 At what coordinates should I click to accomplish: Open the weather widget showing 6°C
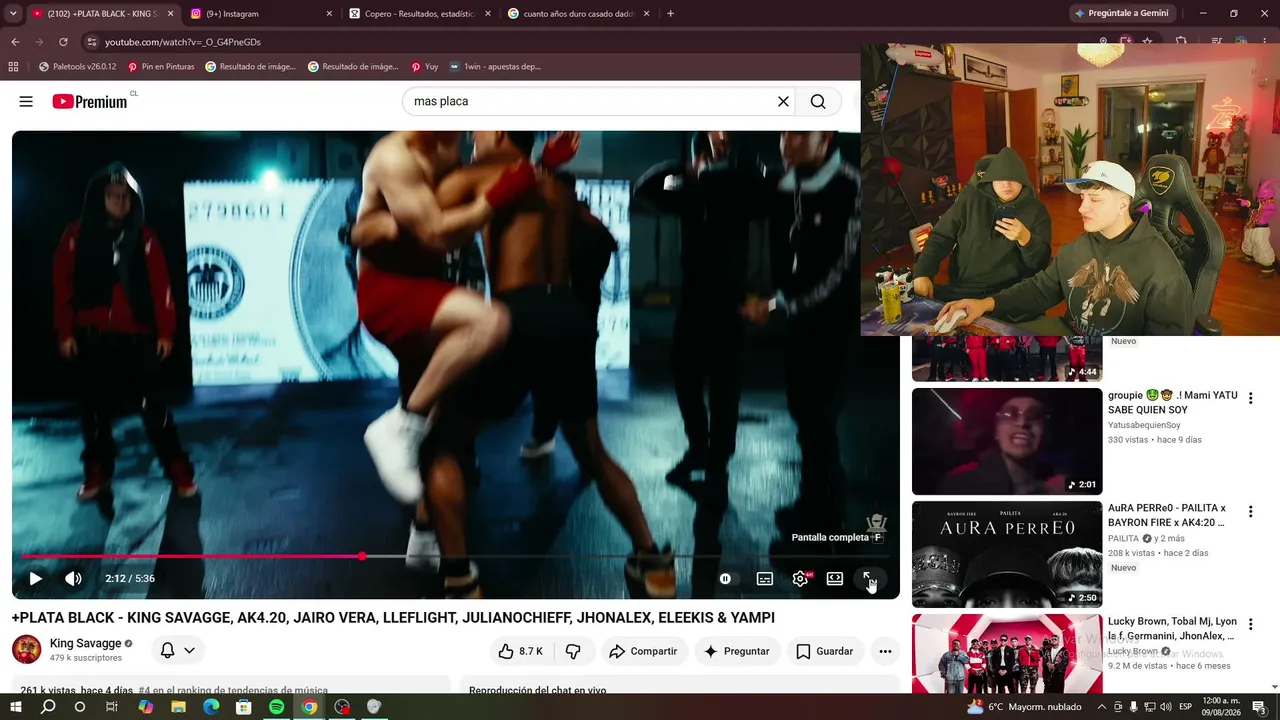click(1024, 707)
